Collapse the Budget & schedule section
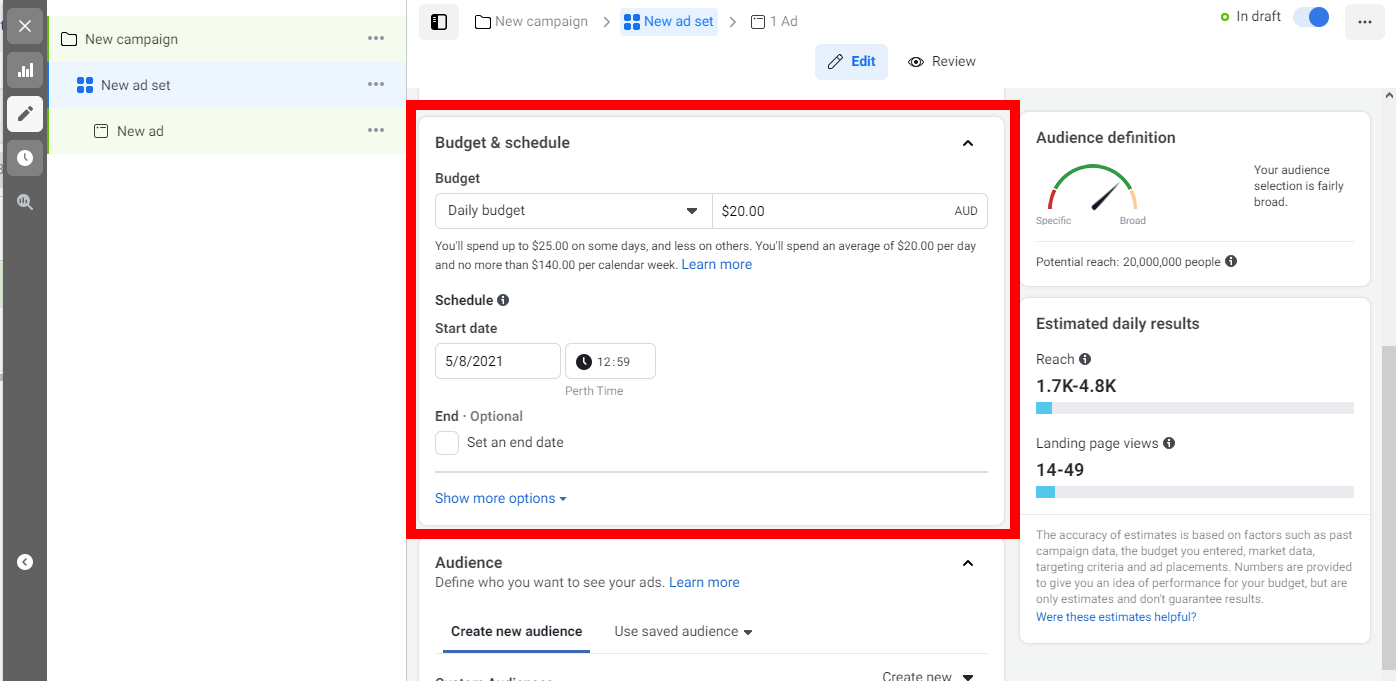This screenshot has height=681, width=1396. point(967,143)
